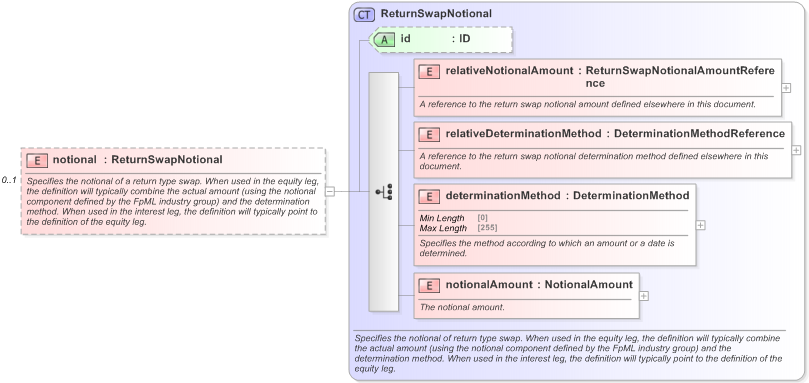Click the E icon of notionalAmount
The image size is (809, 383).
click(429, 285)
